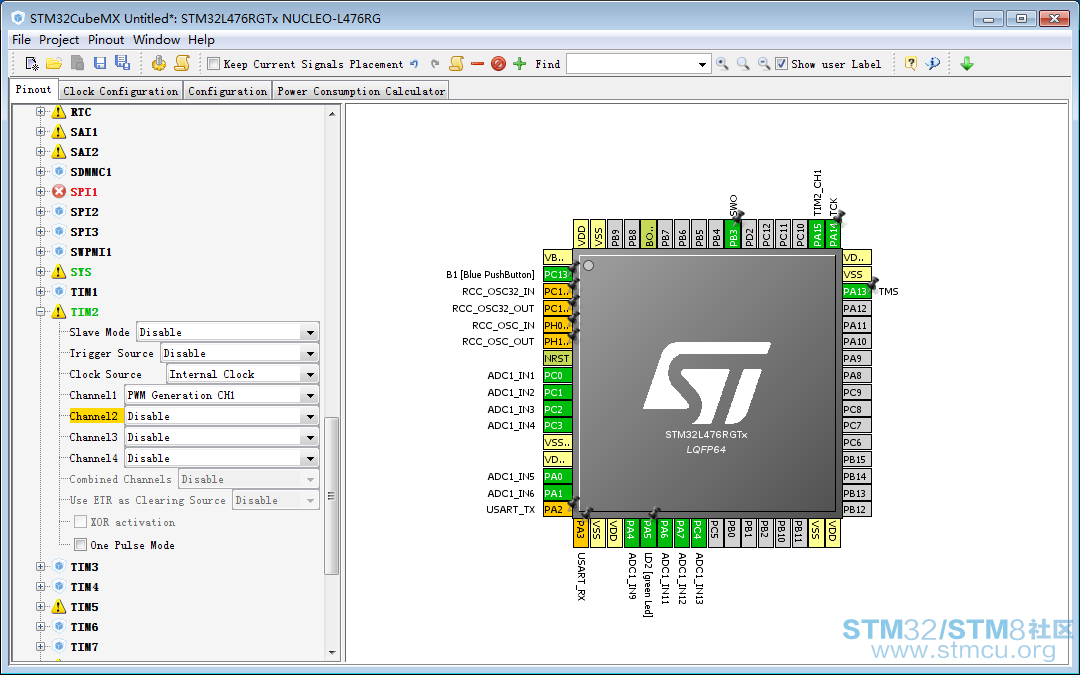Open the File menu

[21, 40]
